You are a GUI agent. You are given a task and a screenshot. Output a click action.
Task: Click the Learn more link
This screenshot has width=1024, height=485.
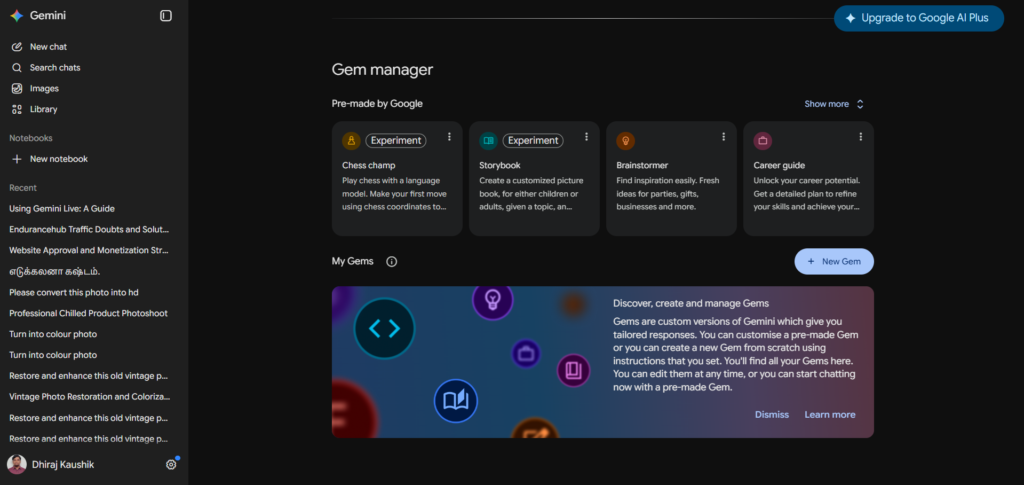pyautogui.click(x=829, y=415)
